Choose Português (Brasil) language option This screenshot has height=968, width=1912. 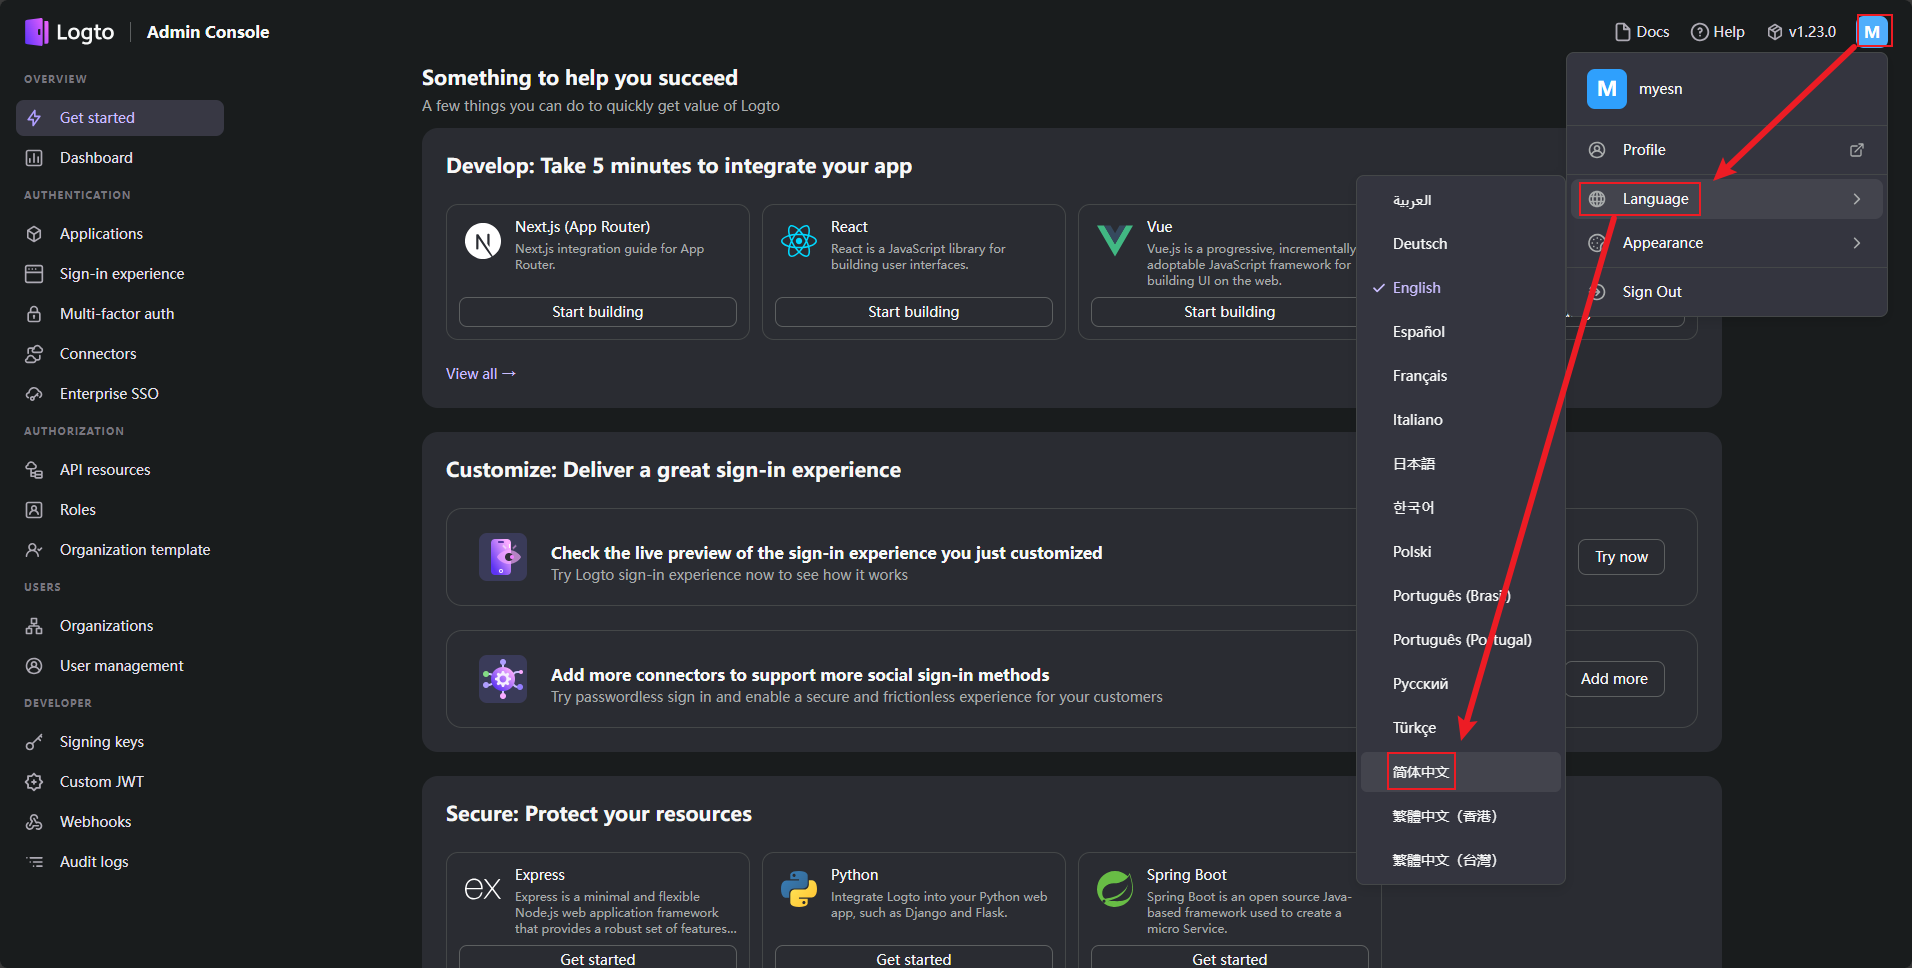click(1460, 596)
